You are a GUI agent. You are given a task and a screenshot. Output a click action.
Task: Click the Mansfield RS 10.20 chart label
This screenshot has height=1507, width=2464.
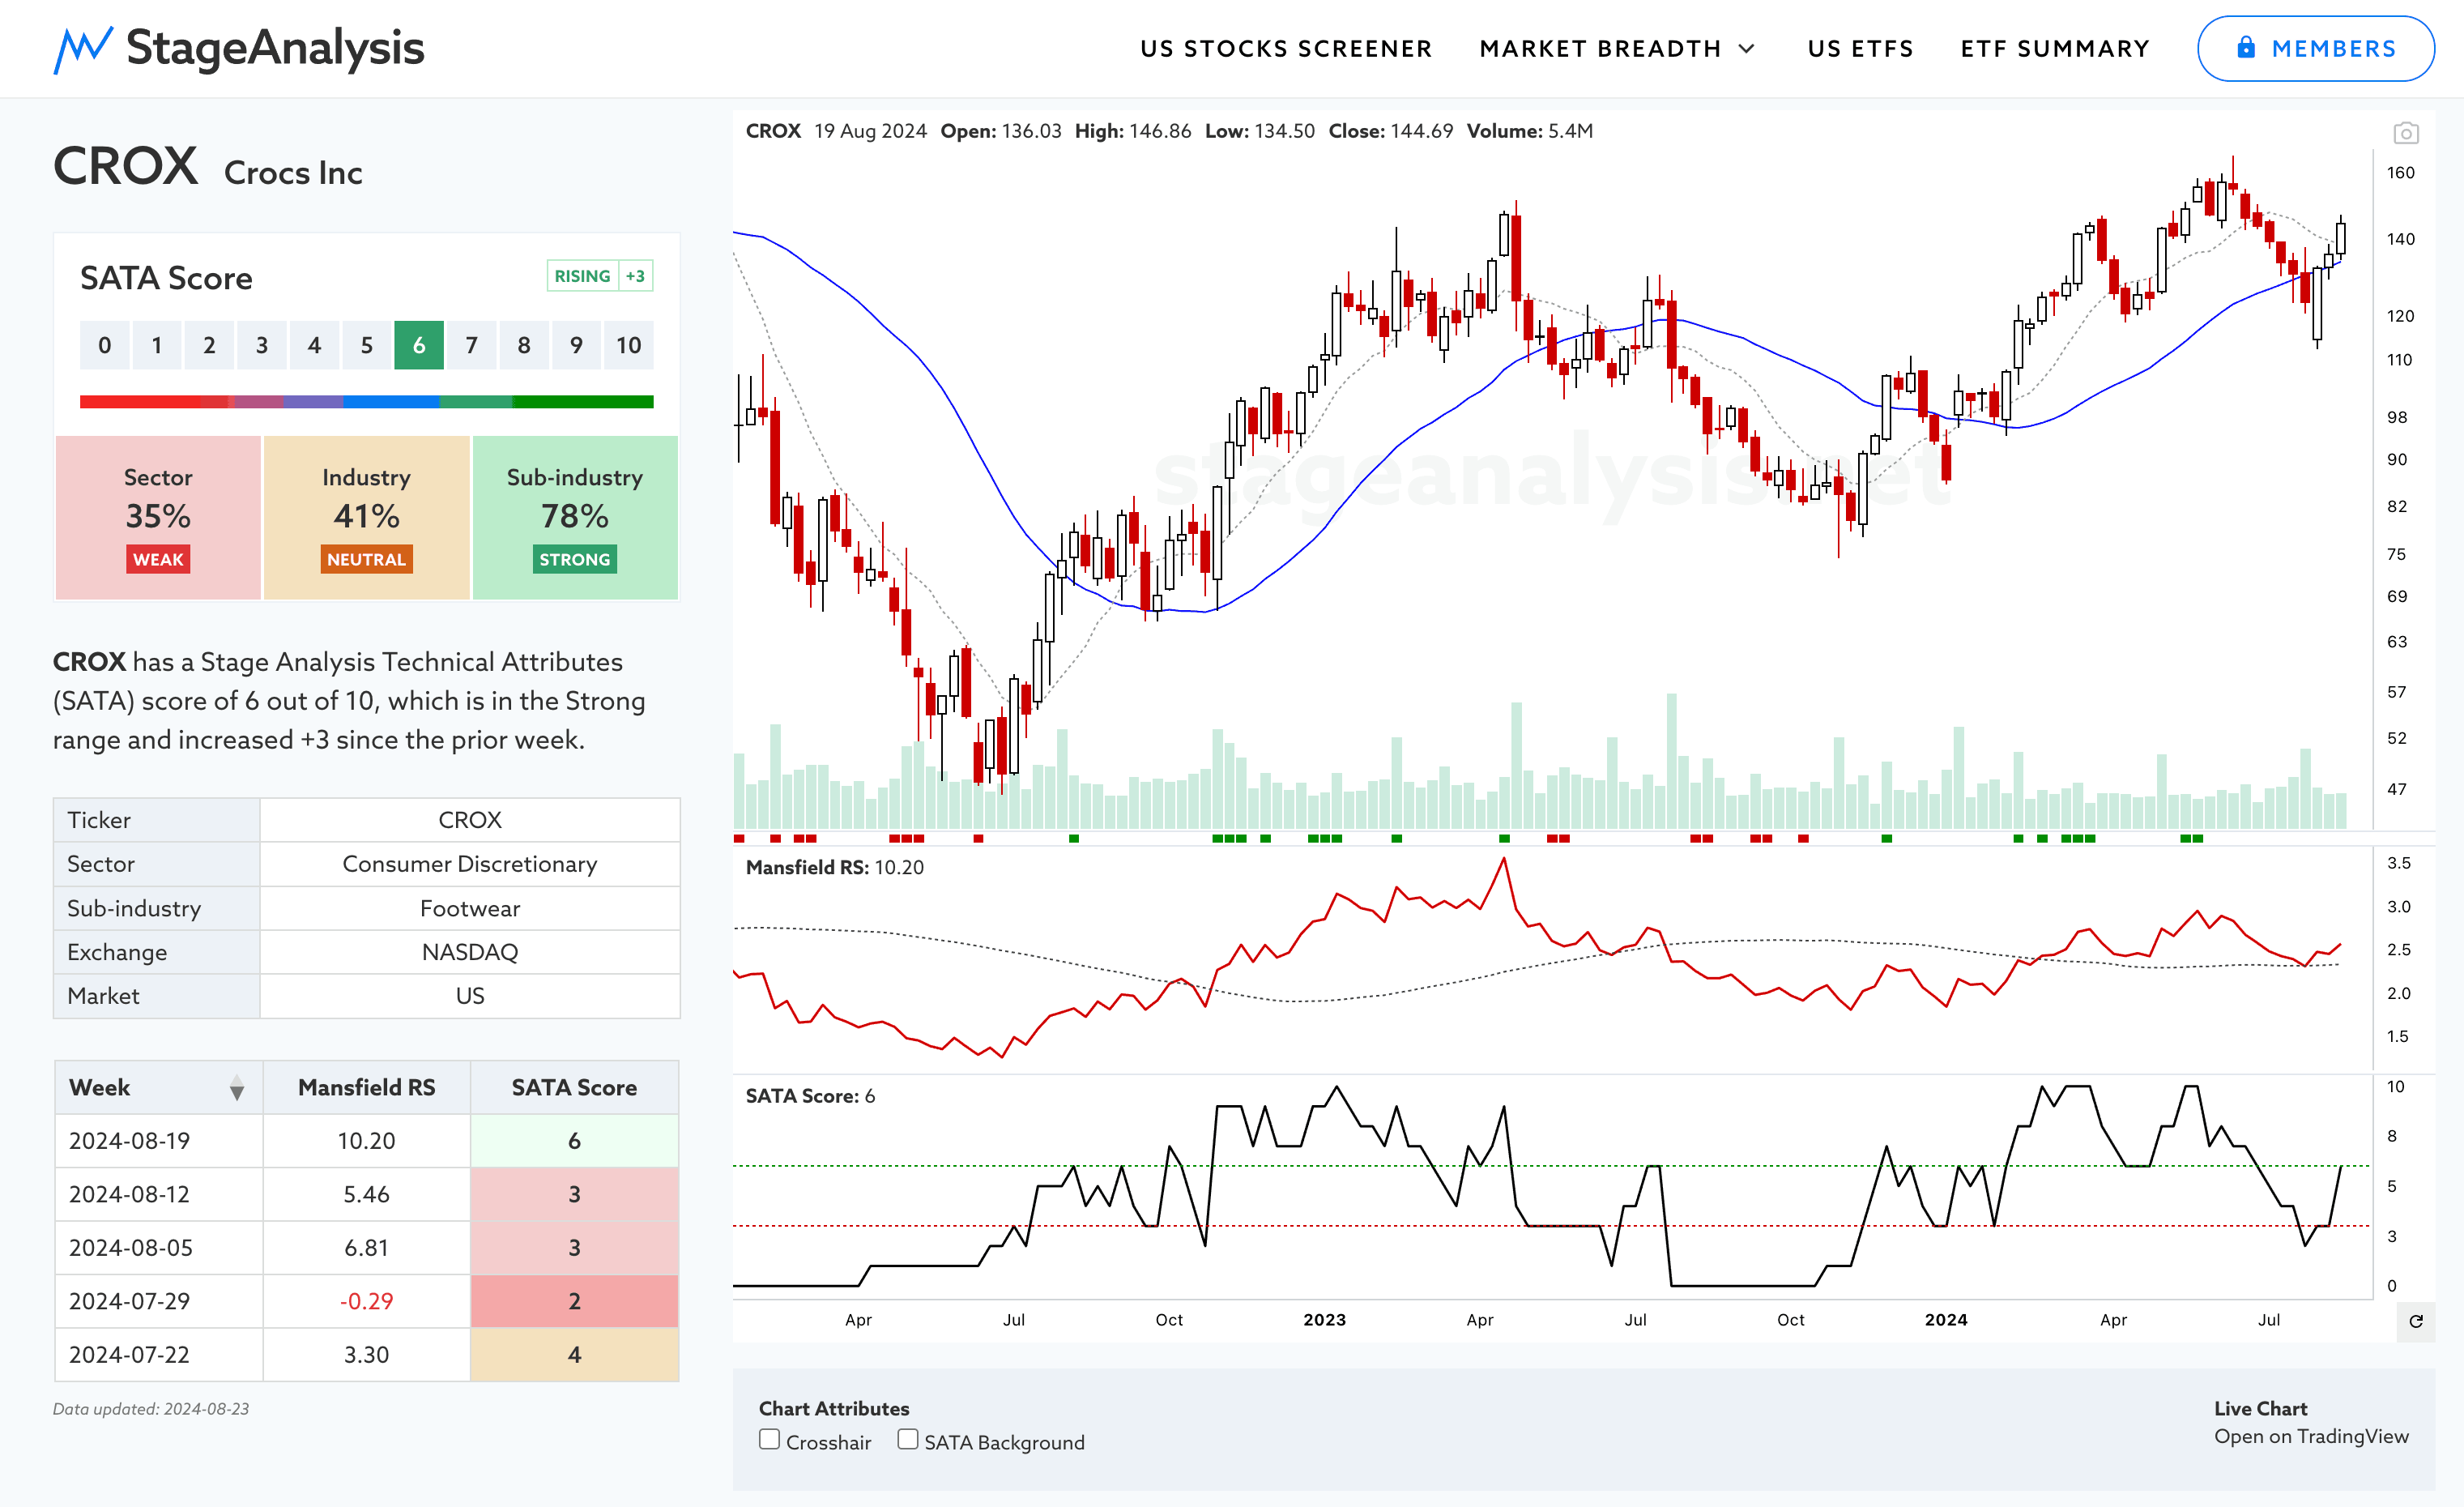pos(835,868)
